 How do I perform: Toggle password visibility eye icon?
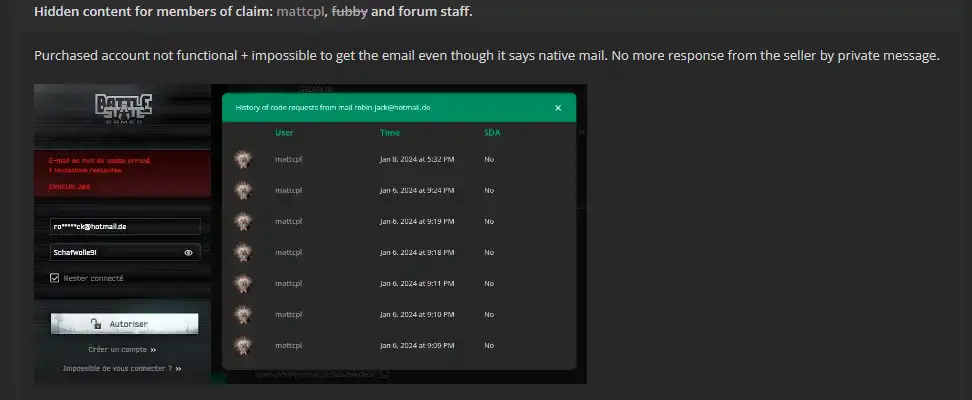click(x=188, y=253)
